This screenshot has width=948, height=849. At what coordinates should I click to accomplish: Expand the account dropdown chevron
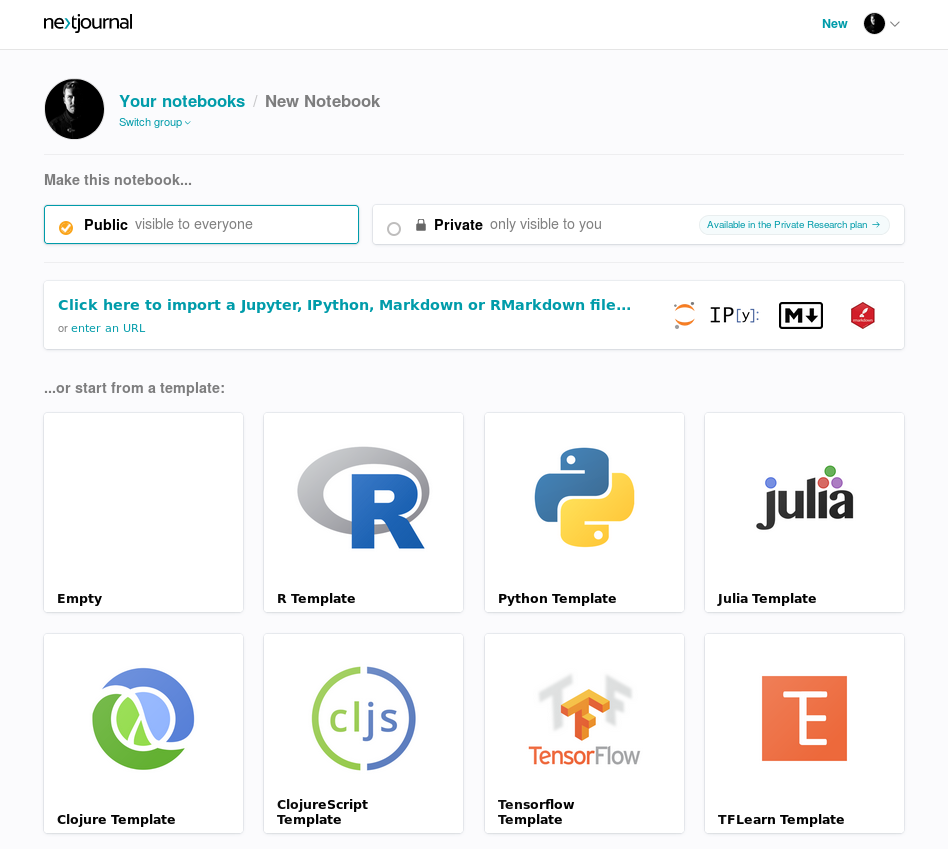pyautogui.click(x=895, y=24)
